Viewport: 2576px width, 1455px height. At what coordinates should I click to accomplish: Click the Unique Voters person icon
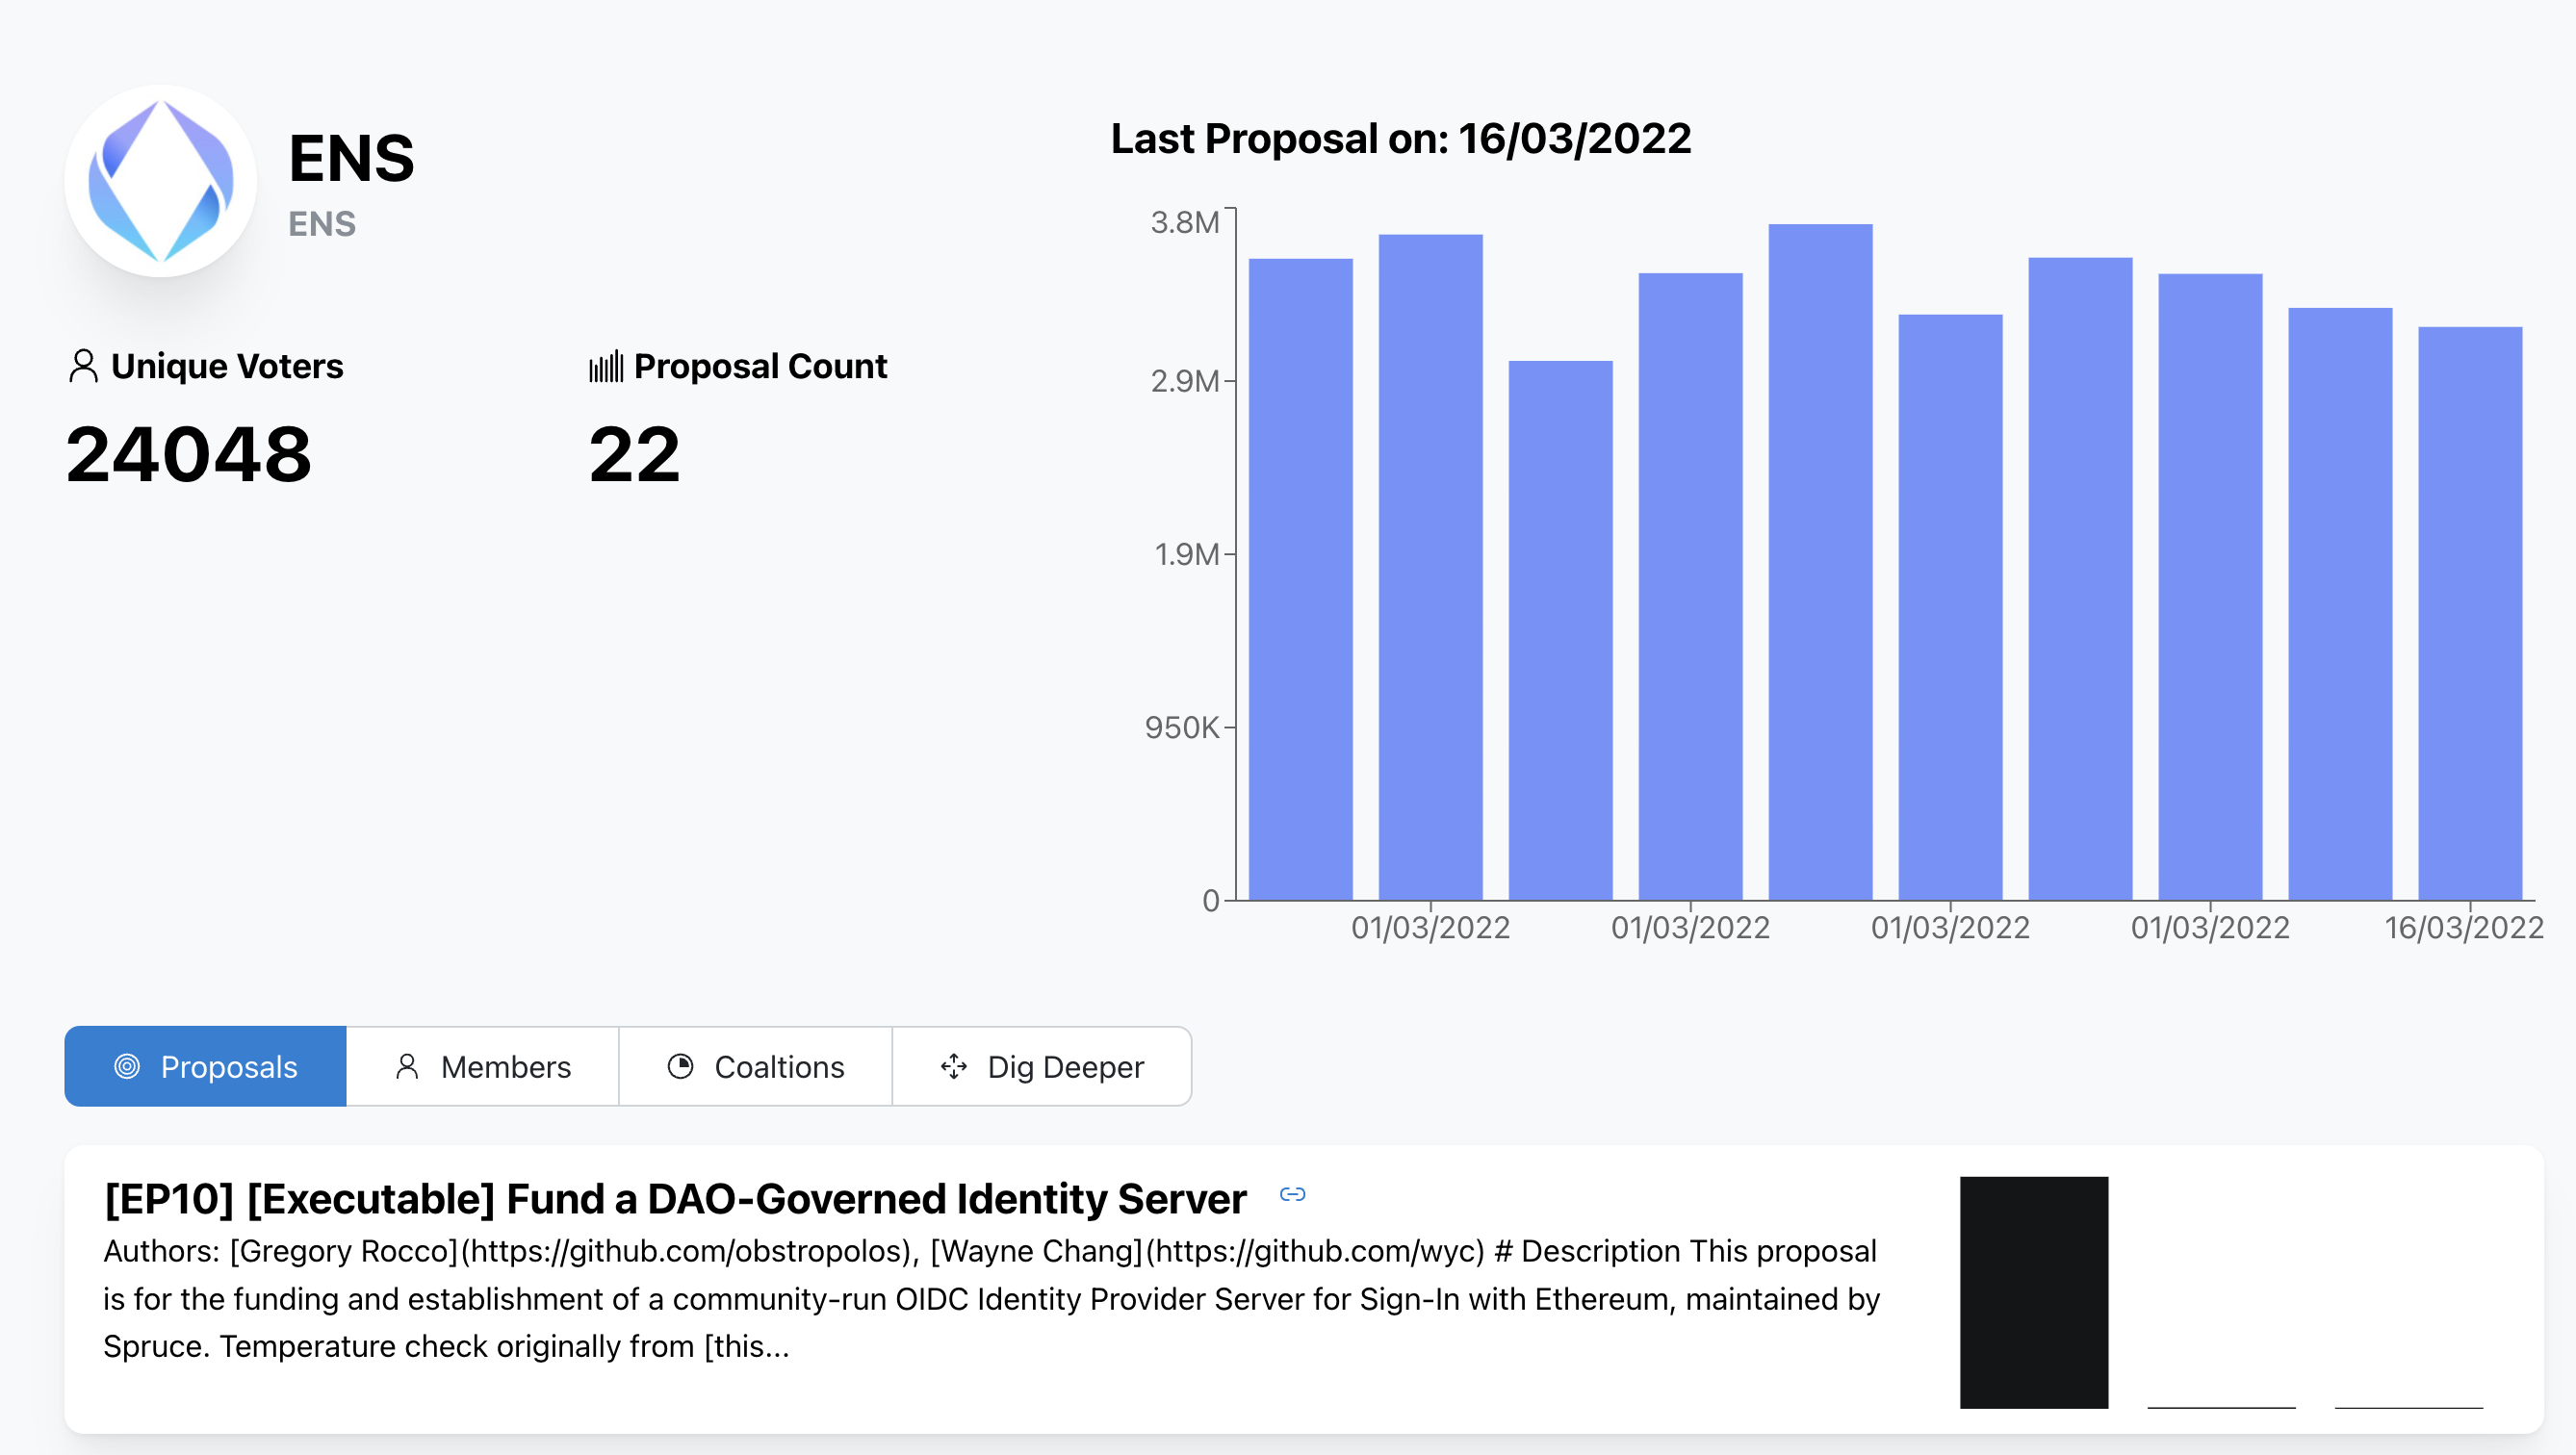click(83, 366)
